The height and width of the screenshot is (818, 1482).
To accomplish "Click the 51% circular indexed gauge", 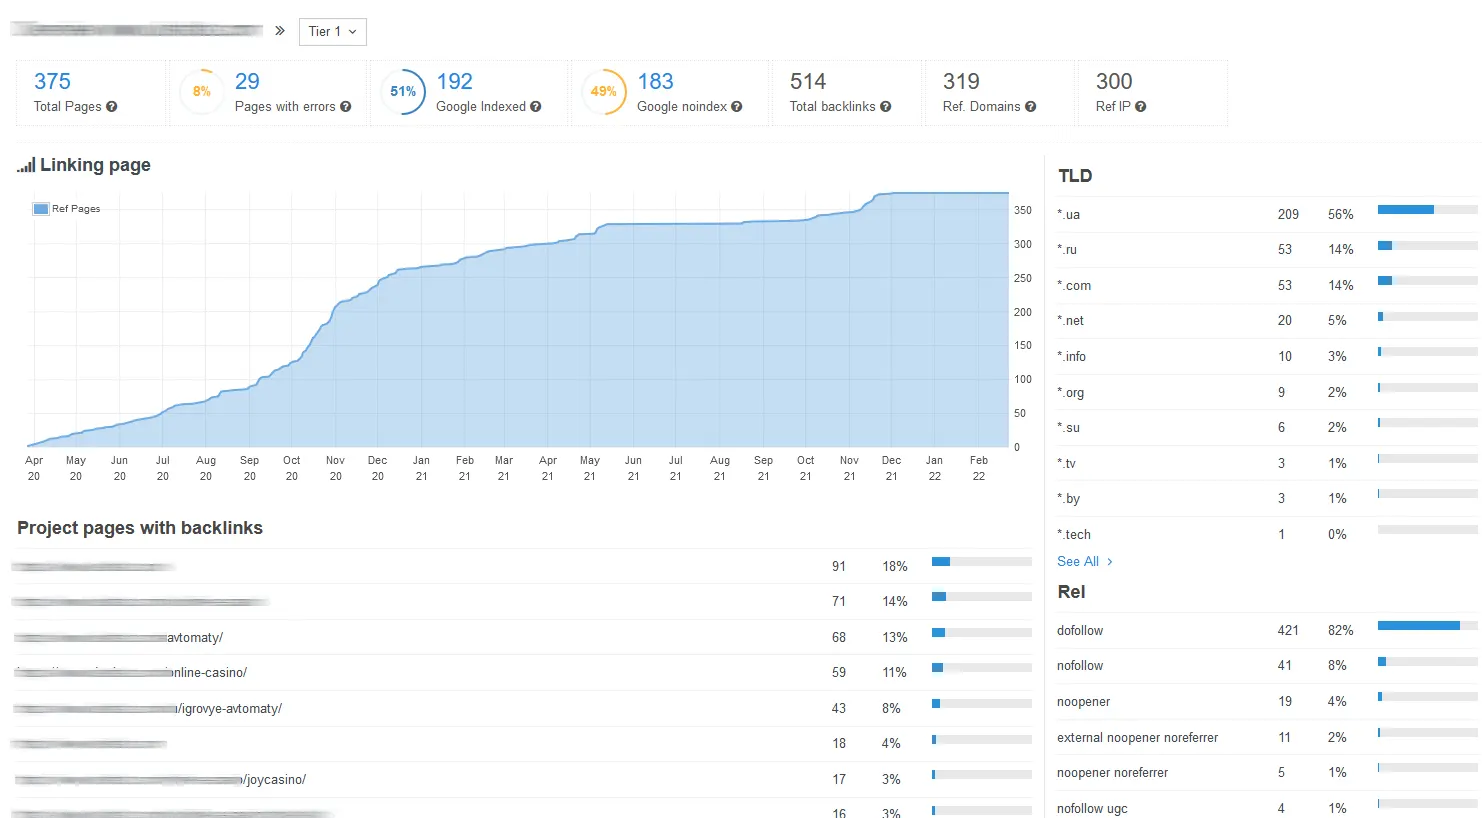I will coord(403,91).
